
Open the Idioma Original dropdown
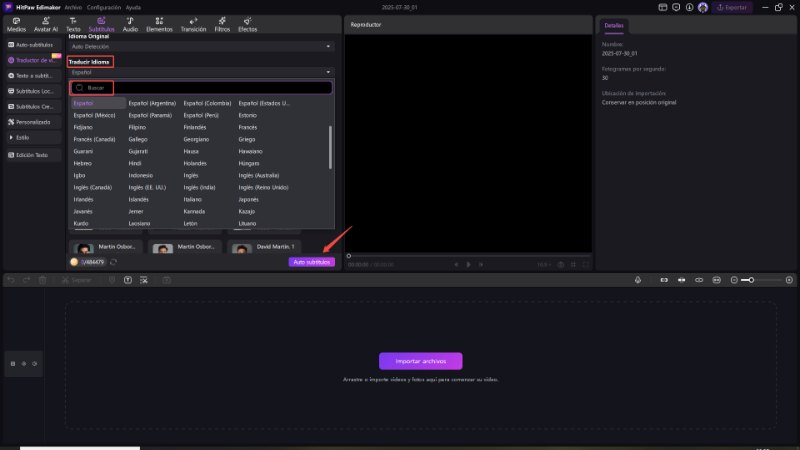(200, 46)
